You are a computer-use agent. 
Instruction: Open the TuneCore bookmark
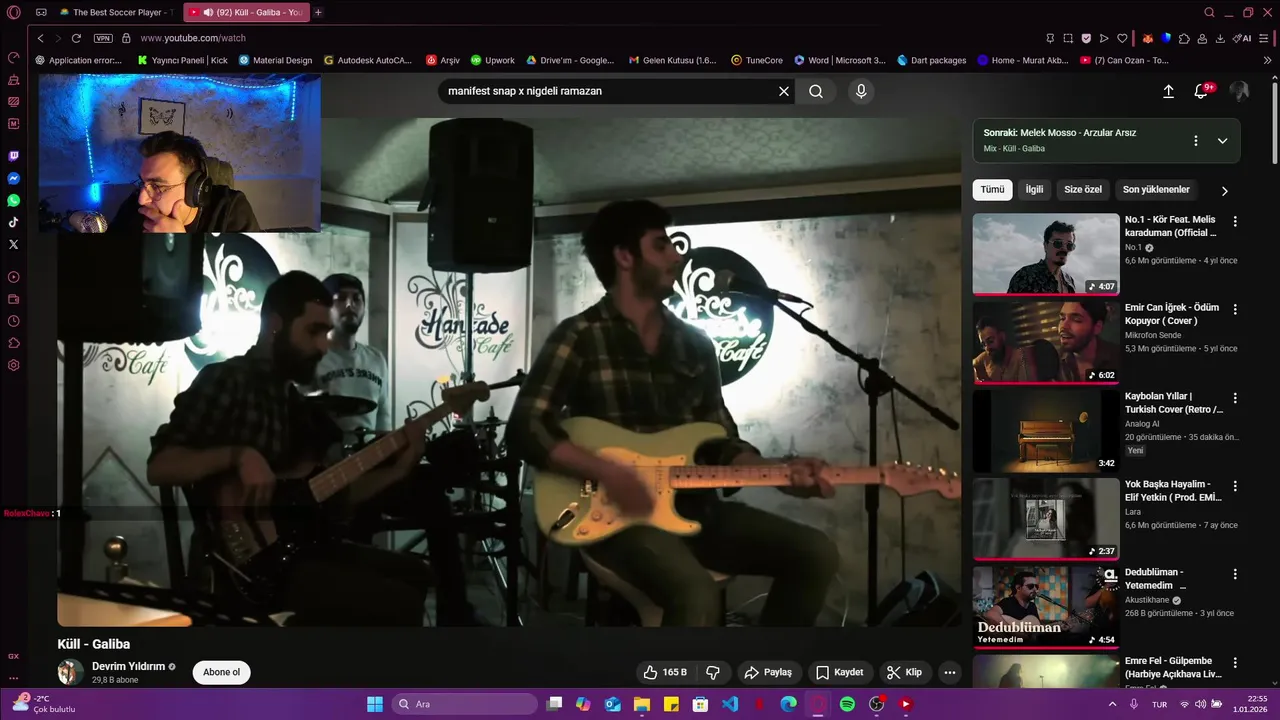757,60
